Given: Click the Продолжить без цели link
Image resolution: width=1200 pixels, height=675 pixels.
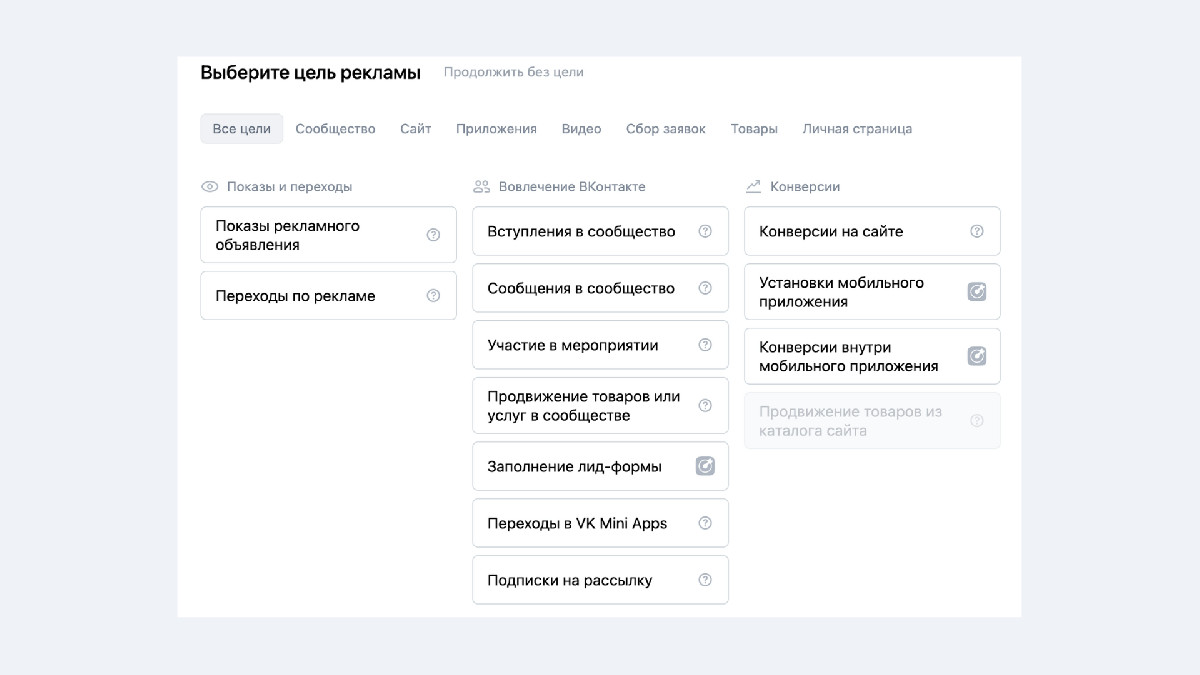Looking at the screenshot, I should (513, 72).
